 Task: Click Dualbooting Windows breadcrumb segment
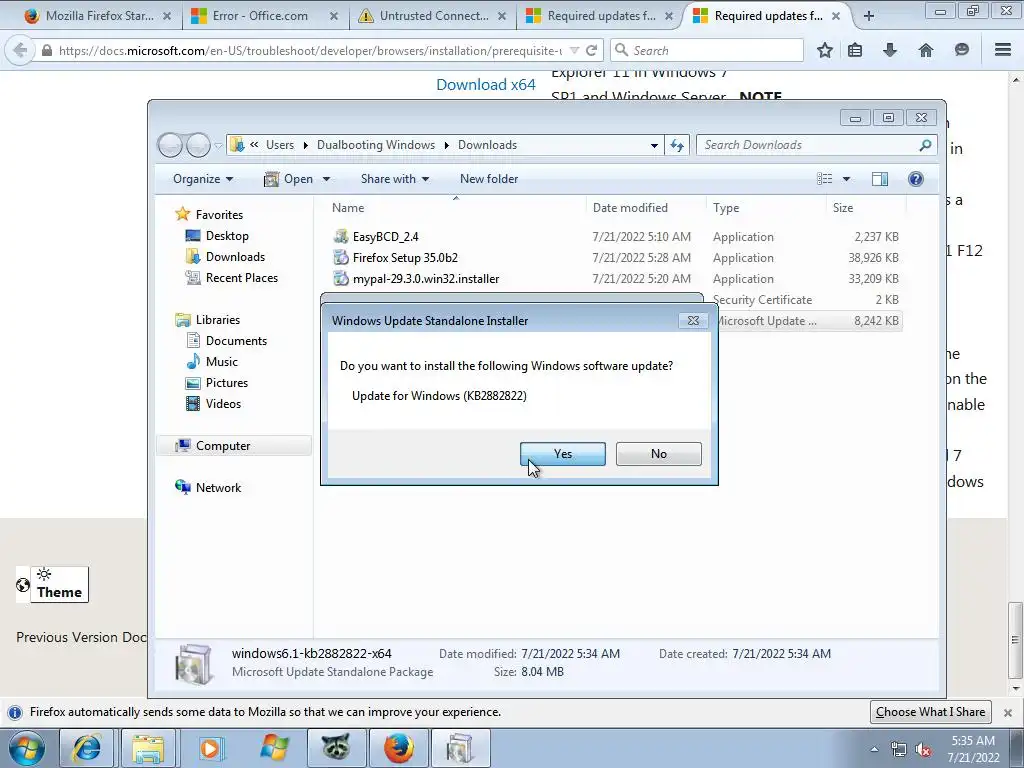point(376,145)
